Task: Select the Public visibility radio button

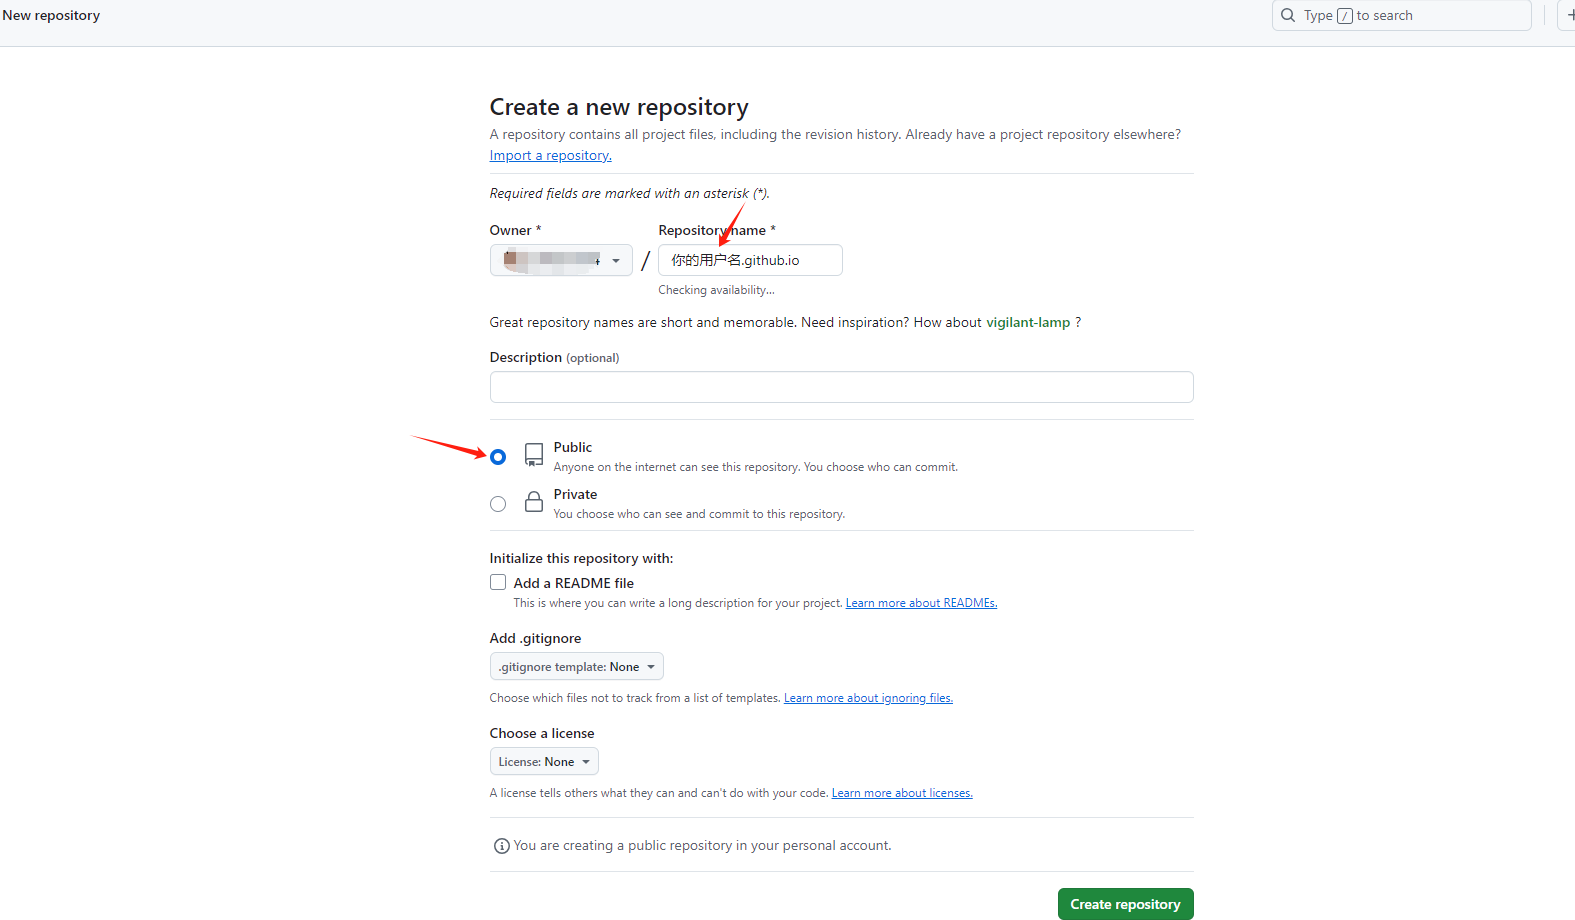Action: (x=498, y=457)
